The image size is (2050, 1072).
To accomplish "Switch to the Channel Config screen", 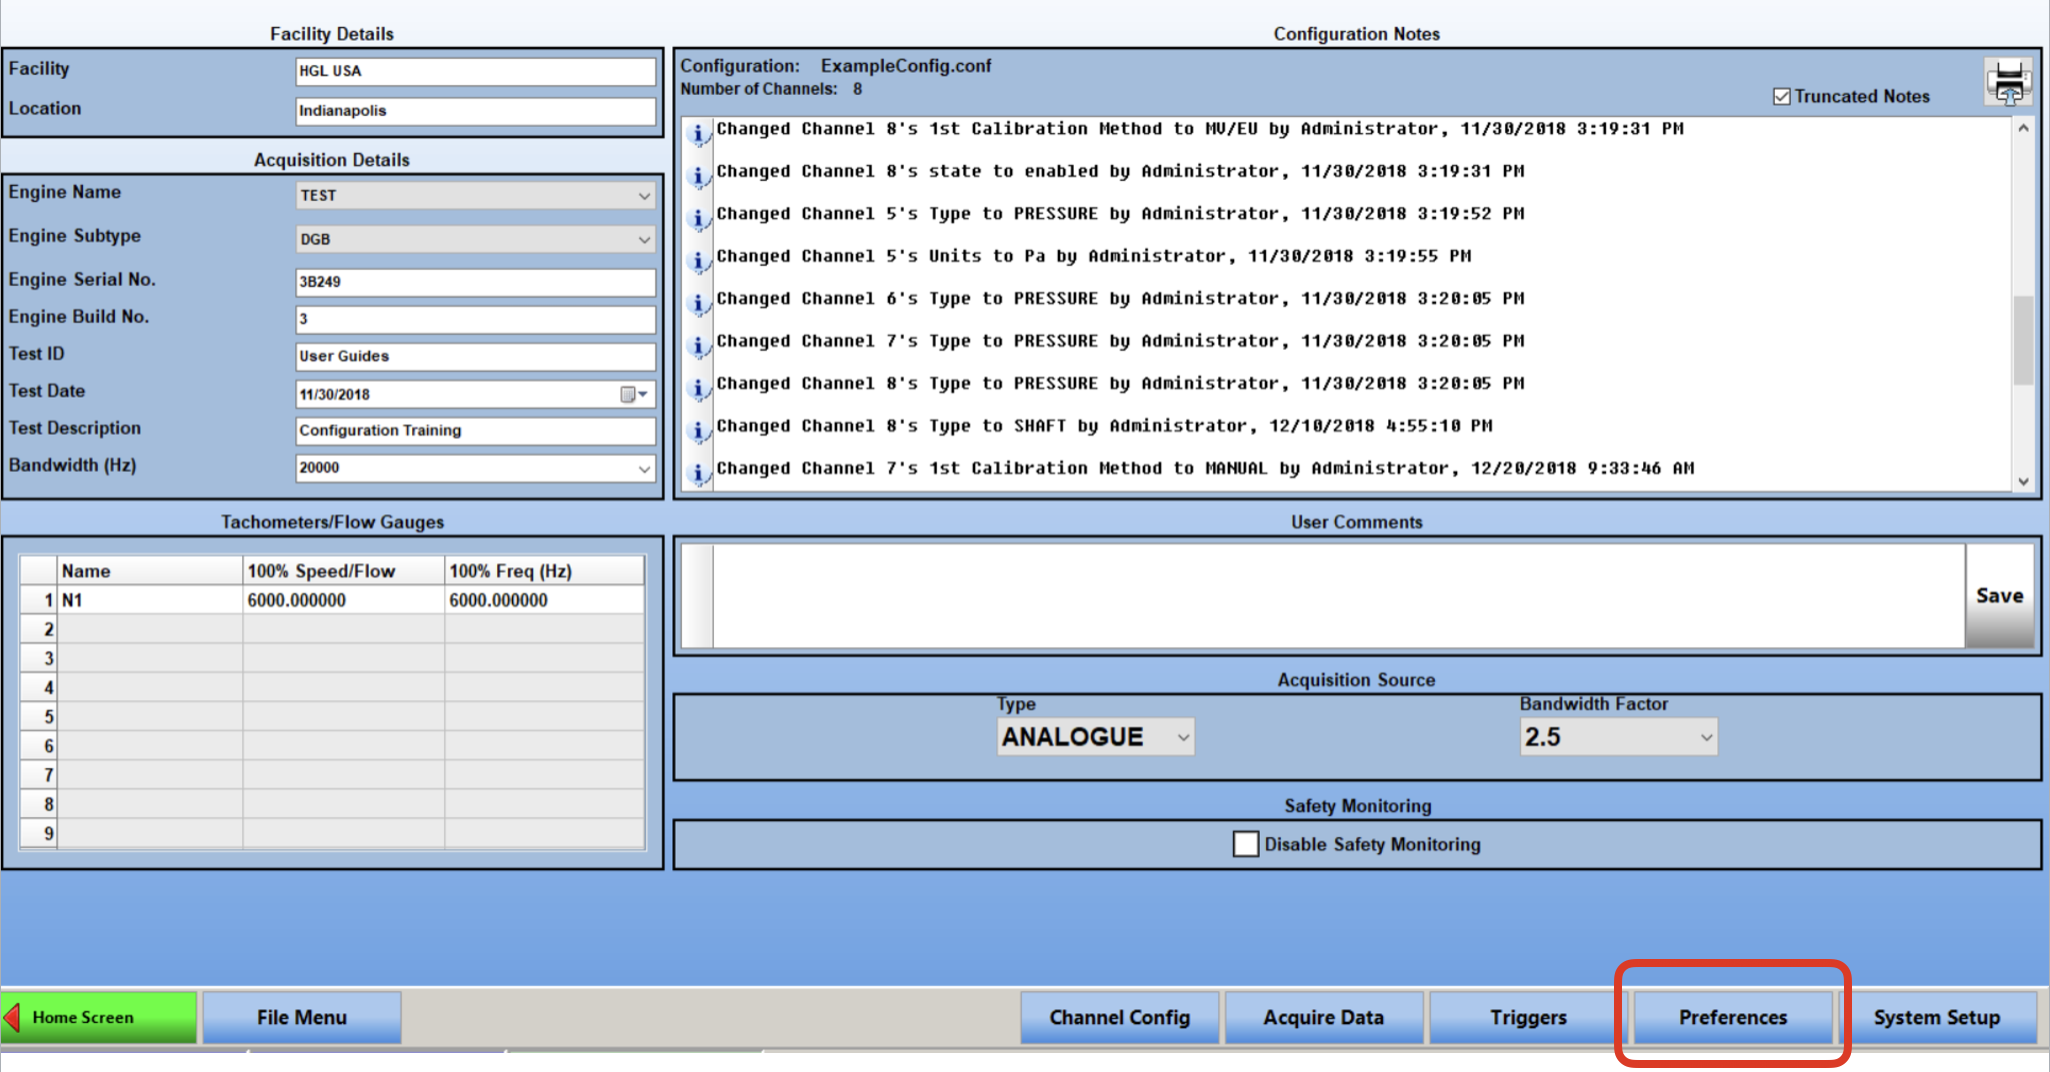I will coord(1119,1016).
